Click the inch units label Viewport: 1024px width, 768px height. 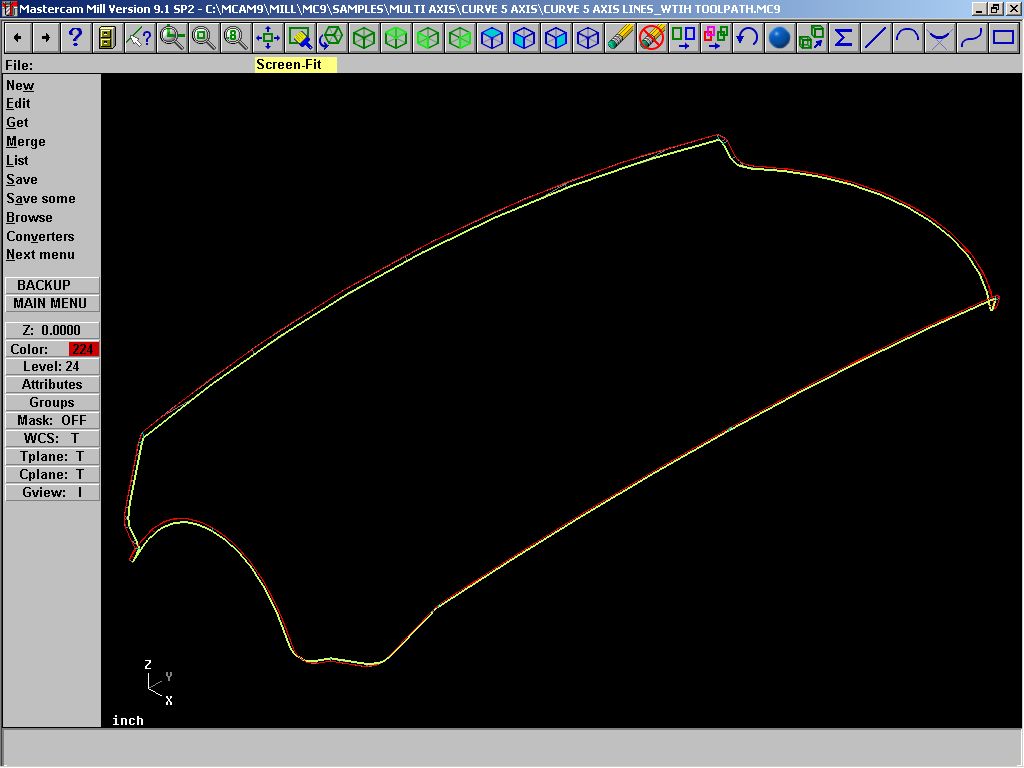click(128, 720)
